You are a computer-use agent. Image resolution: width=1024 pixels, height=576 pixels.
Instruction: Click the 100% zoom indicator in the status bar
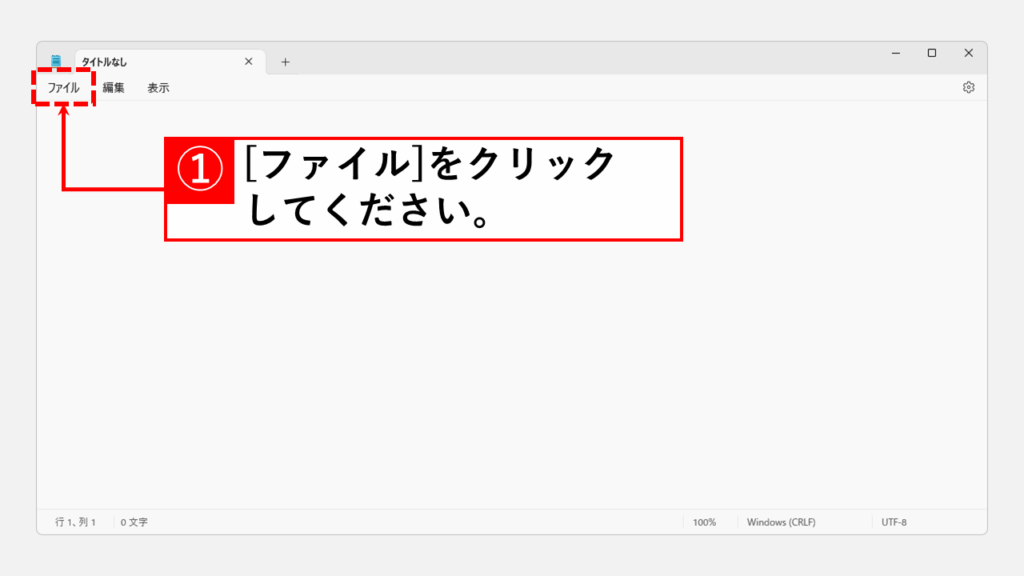click(x=705, y=521)
